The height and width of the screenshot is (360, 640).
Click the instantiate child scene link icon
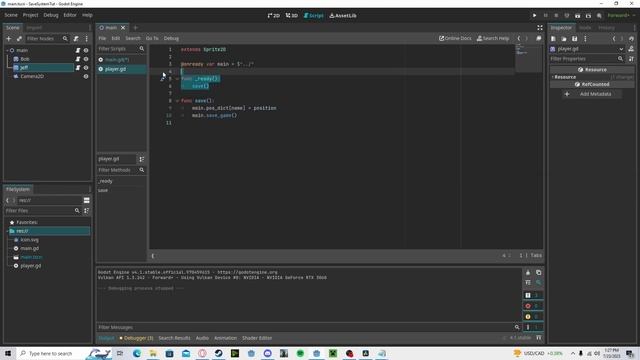[19, 38]
